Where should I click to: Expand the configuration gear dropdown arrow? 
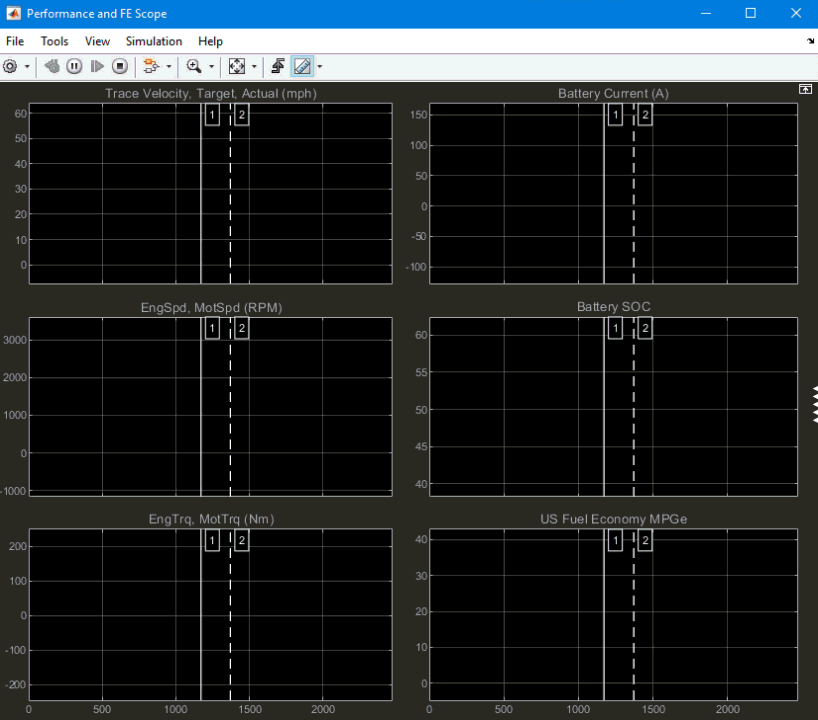pyautogui.click(x=27, y=67)
